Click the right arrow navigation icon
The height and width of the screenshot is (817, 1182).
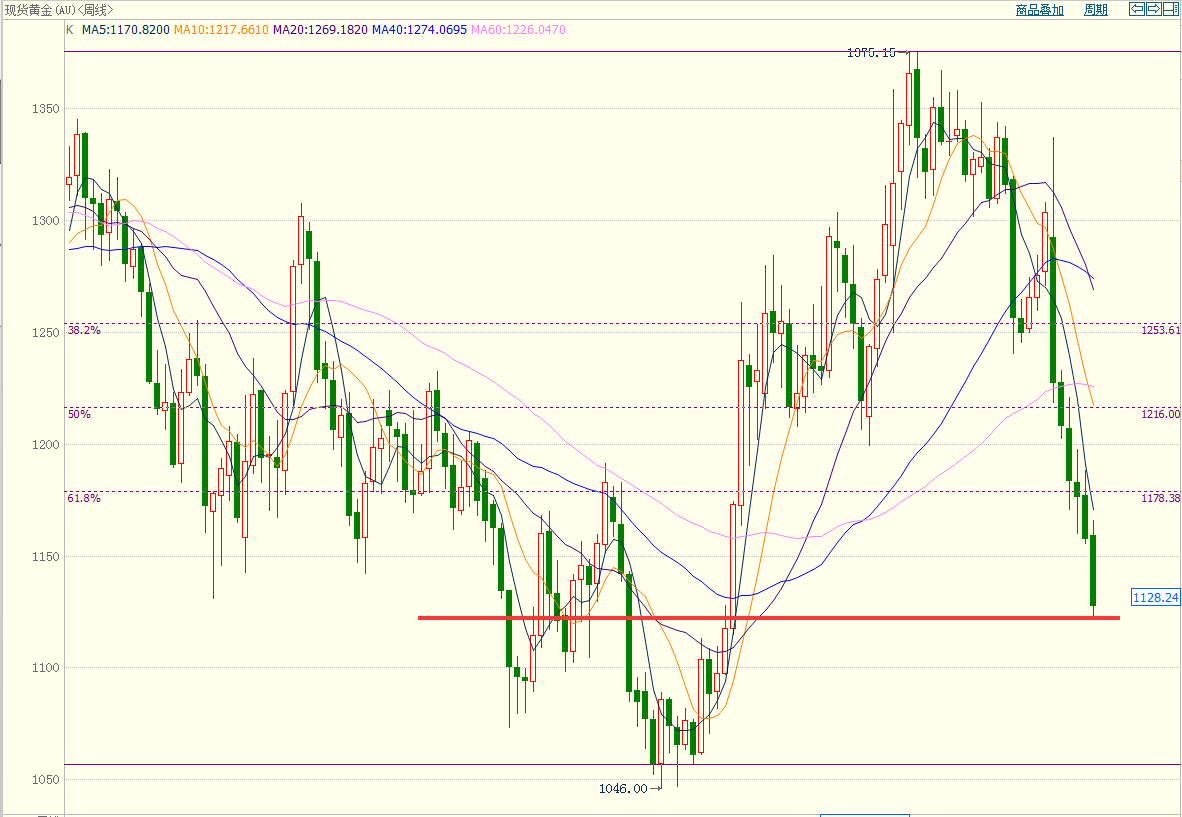tap(1154, 9)
